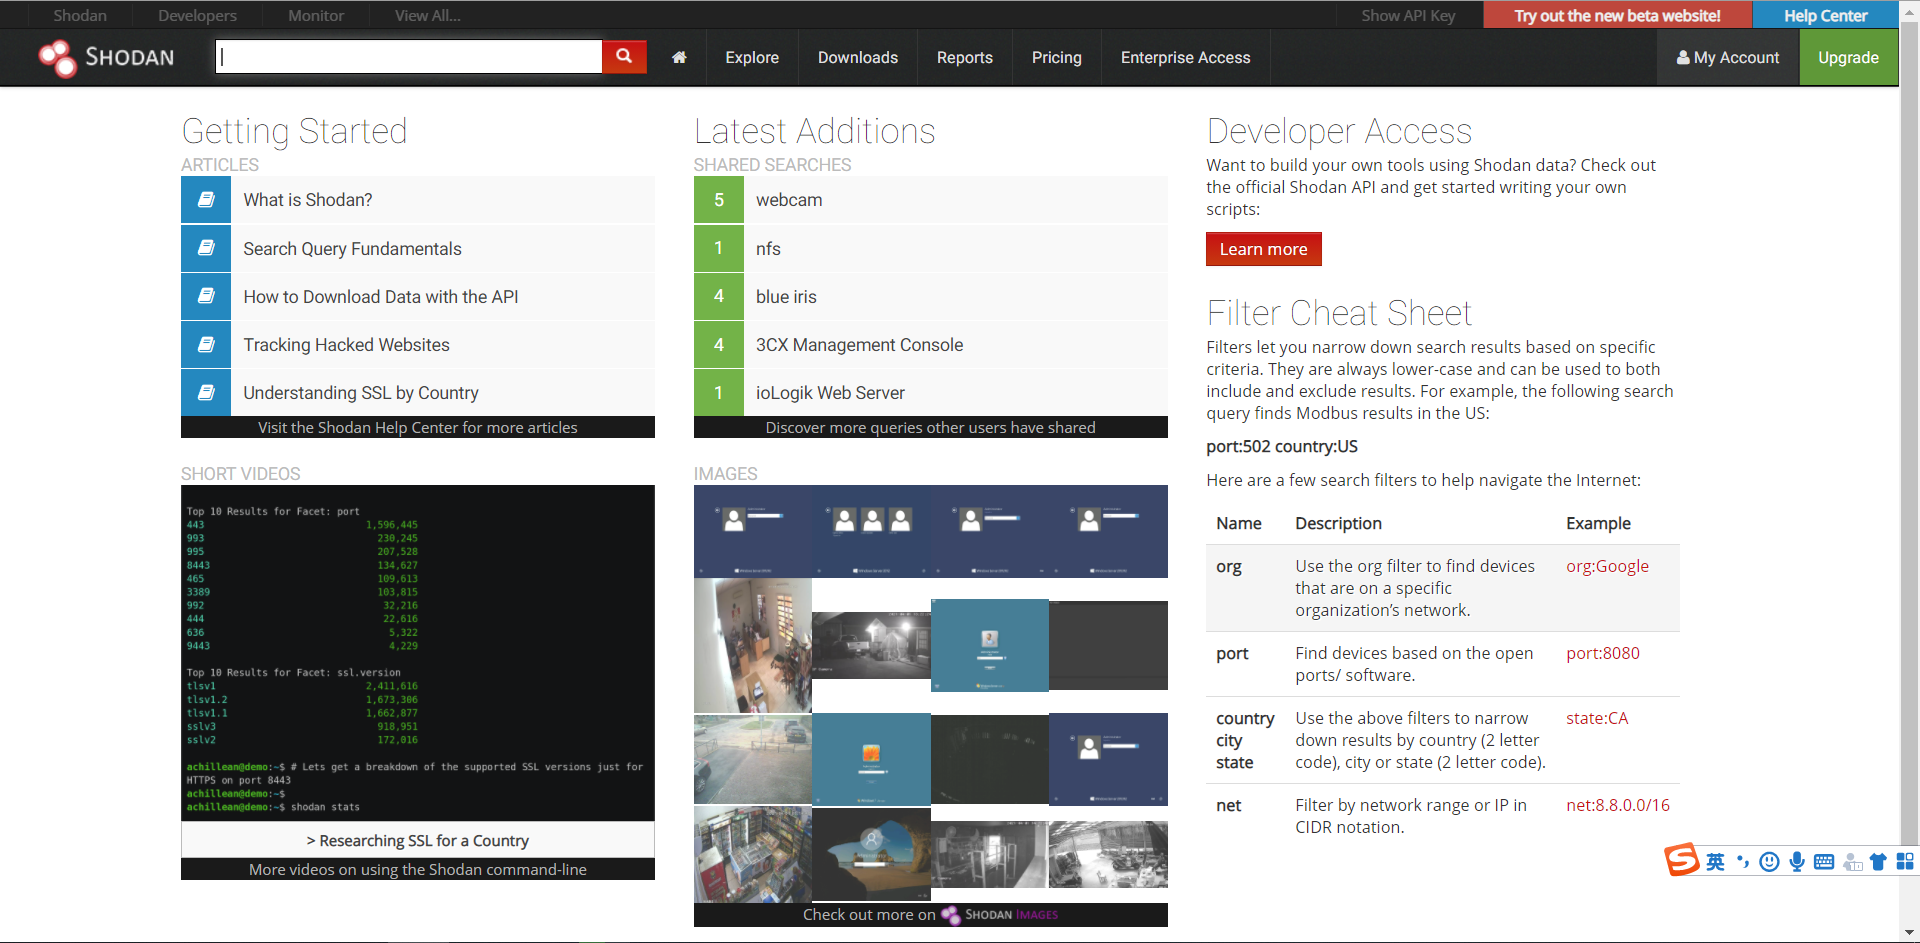Click the Shodan logo in the header

click(x=106, y=58)
